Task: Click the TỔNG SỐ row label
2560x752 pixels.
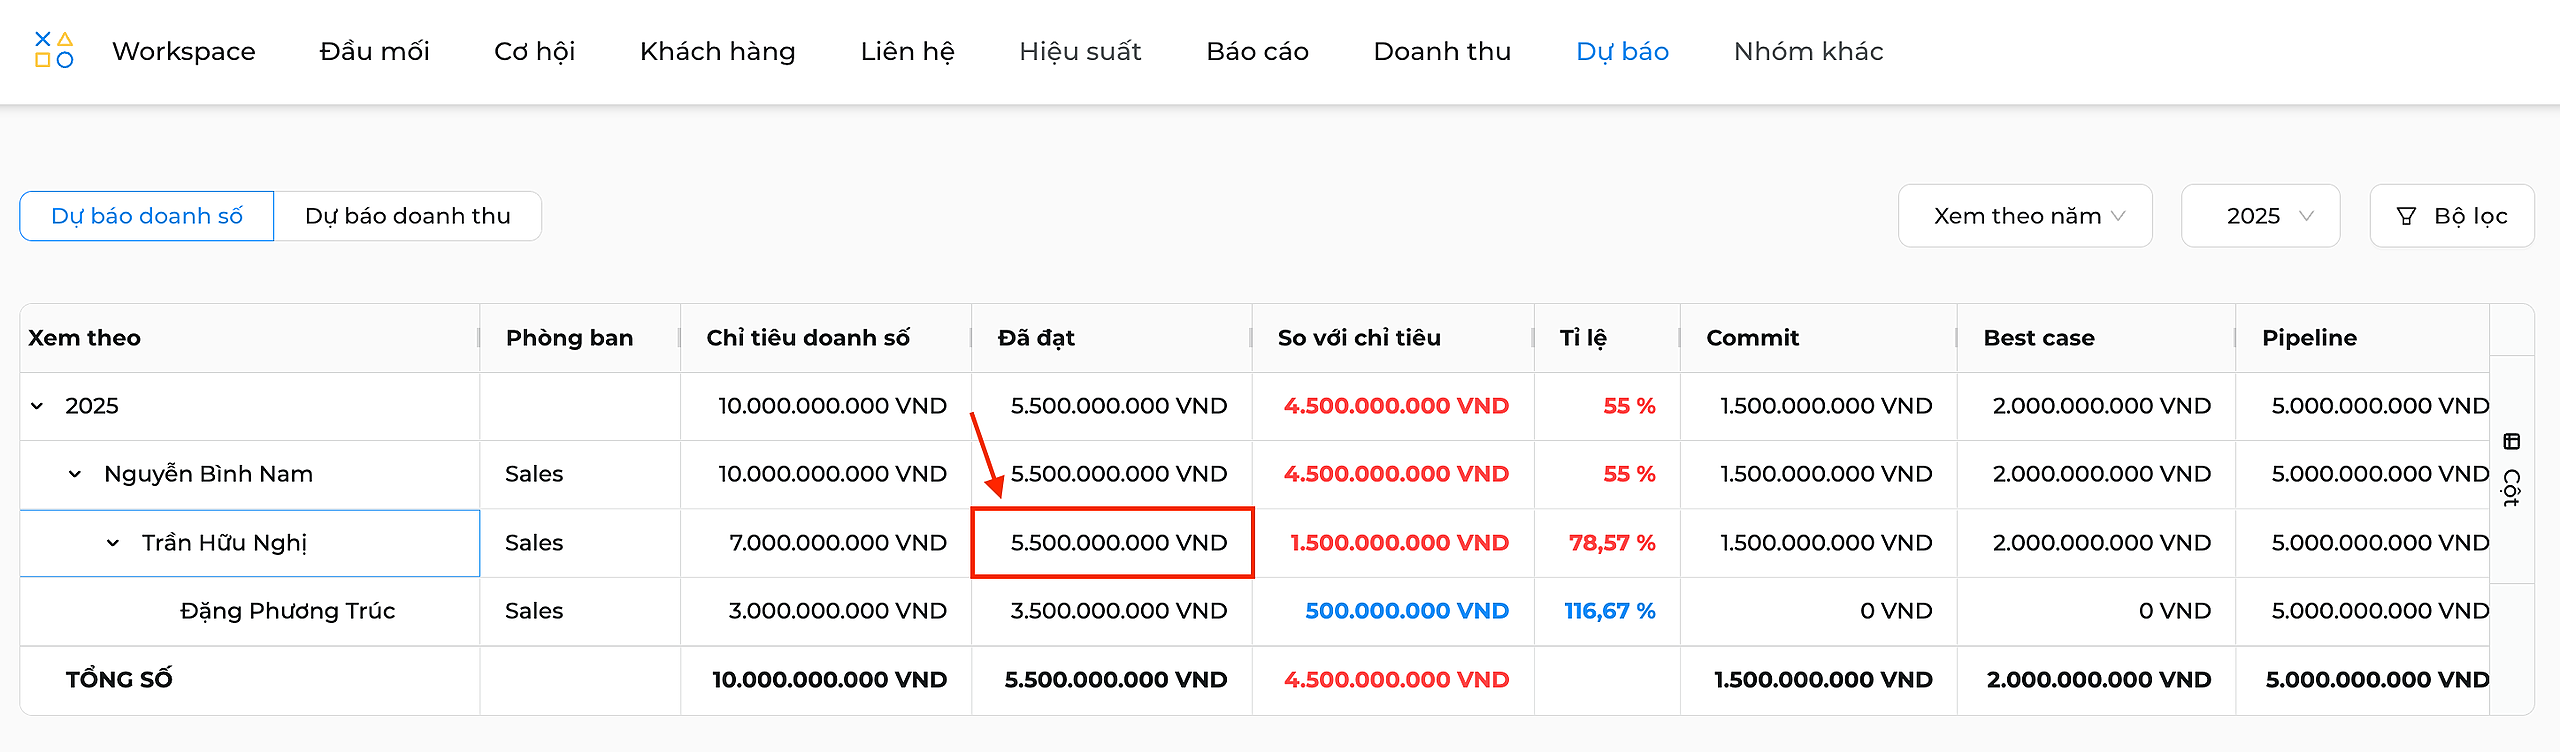Action: (119, 680)
